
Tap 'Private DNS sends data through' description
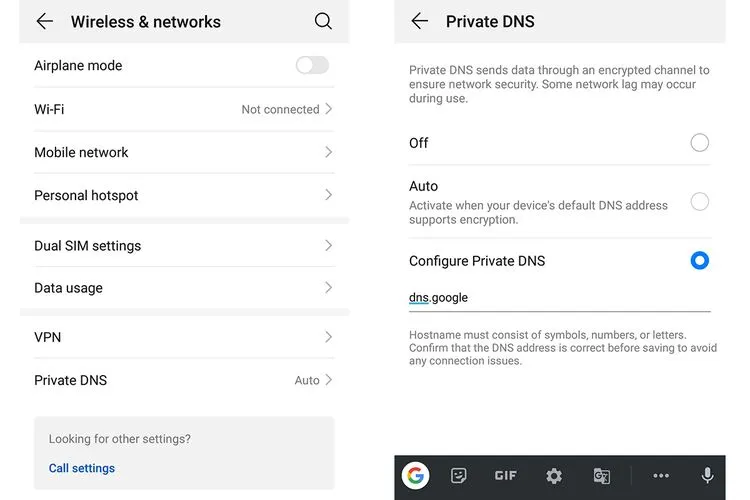[559, 84]
